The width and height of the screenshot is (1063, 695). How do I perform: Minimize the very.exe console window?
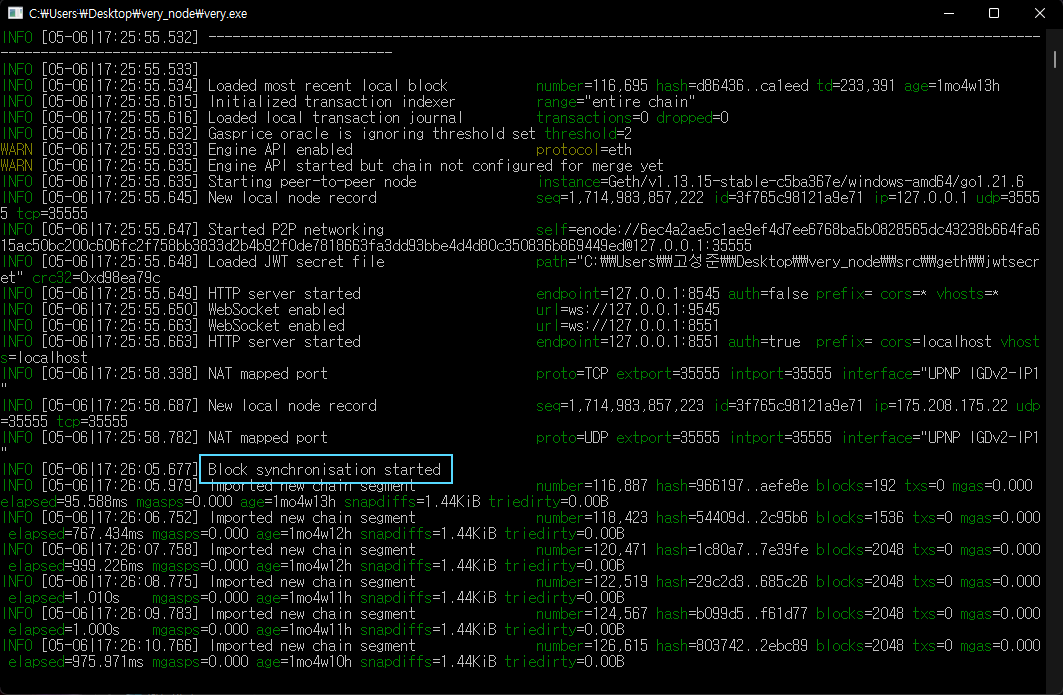pyautogui.click(x=946, y=14)
